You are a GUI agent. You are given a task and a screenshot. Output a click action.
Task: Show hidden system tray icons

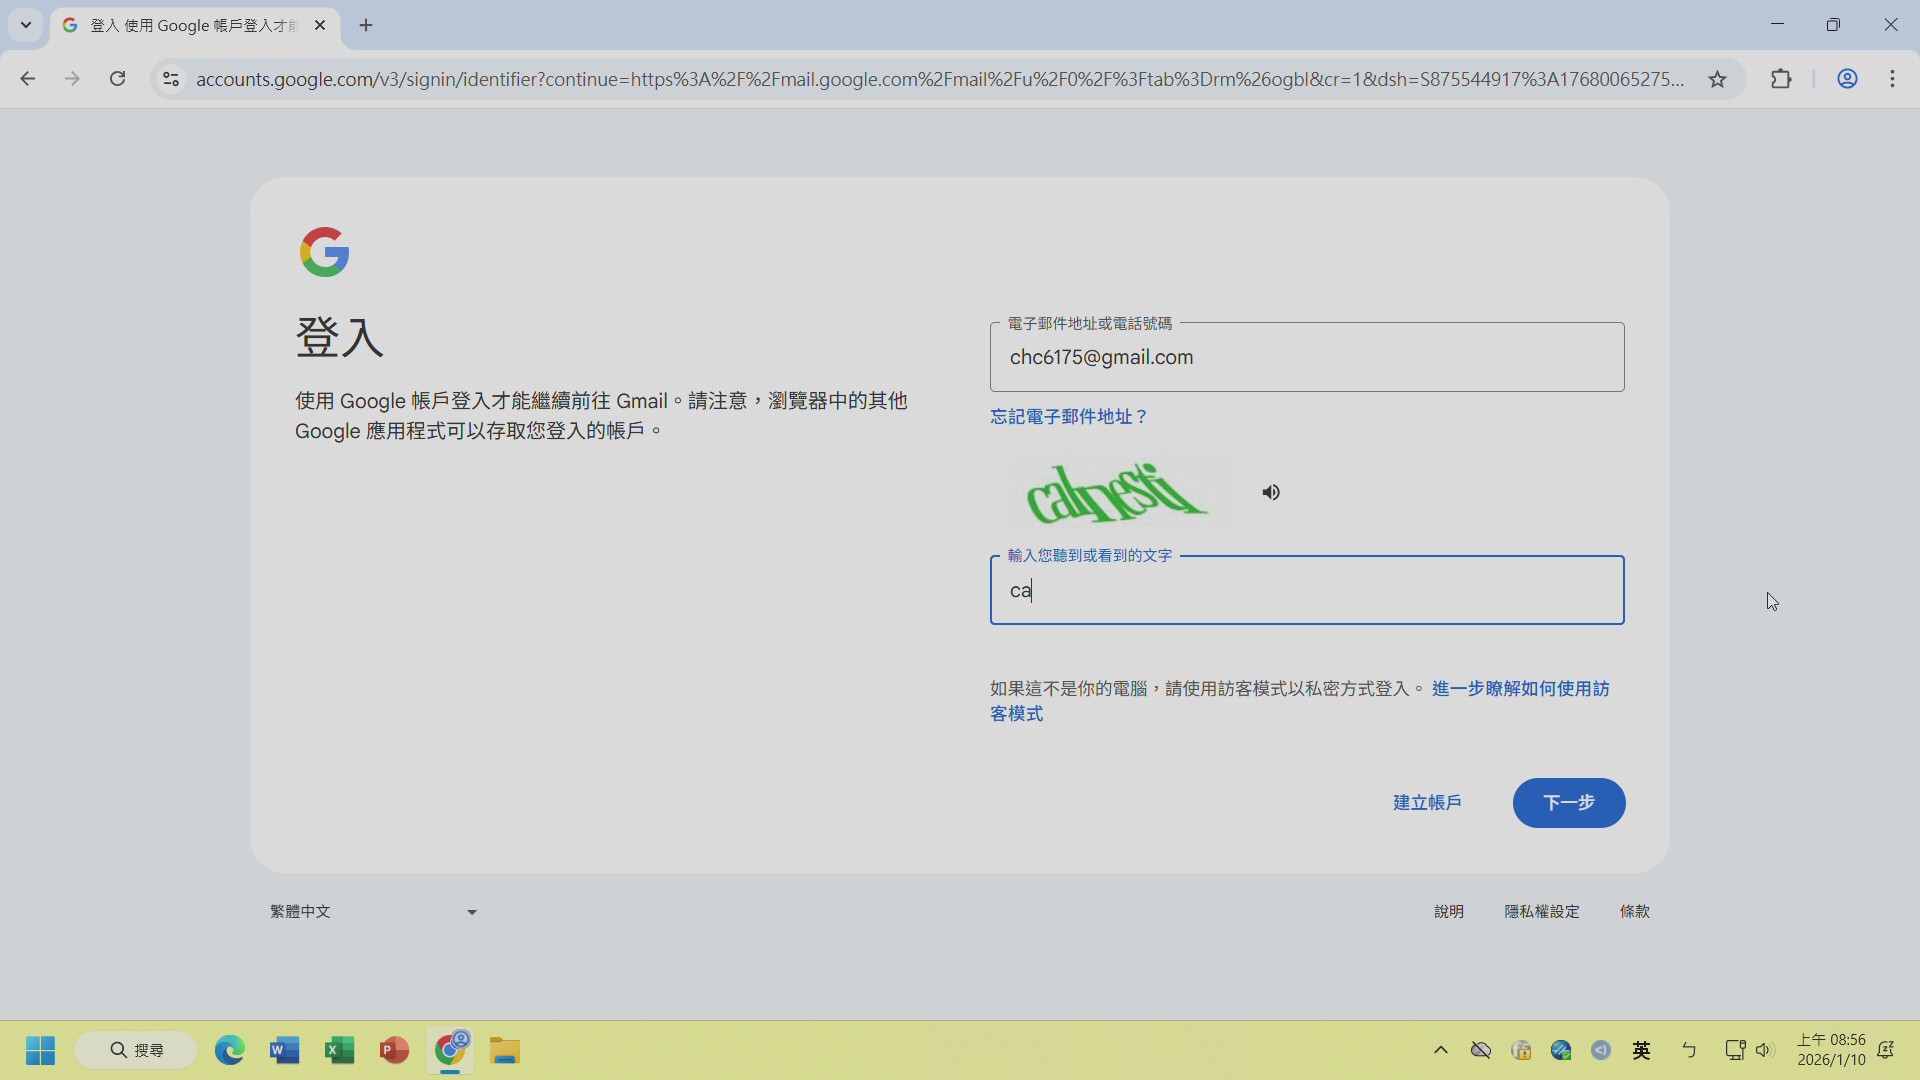pyautogui.click(x=1440, y=1050)
